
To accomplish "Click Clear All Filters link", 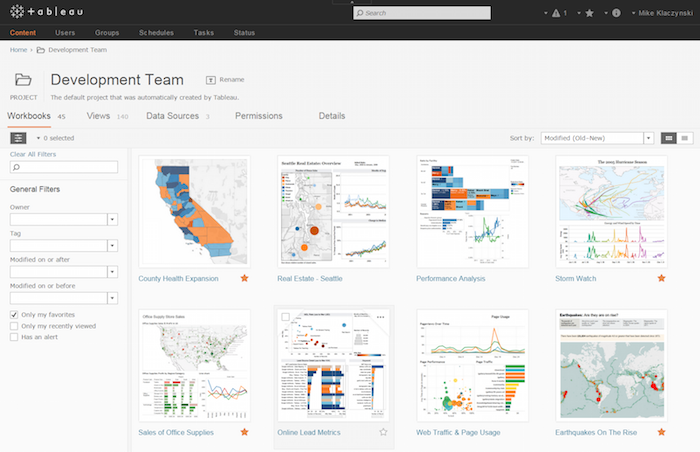I will coord(31,155).
